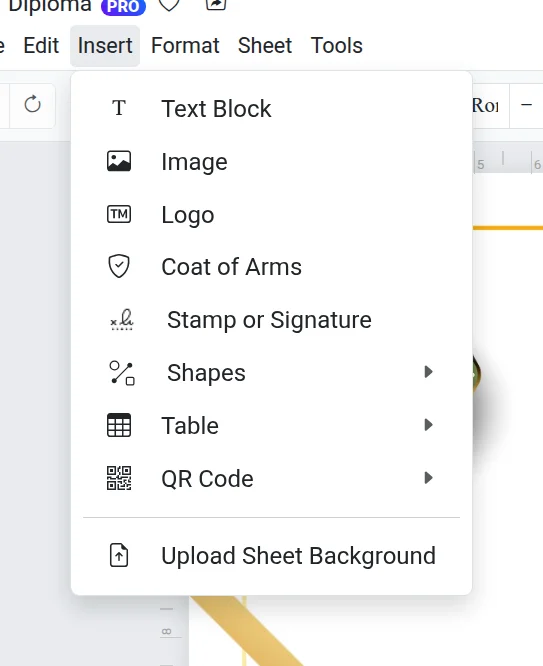Open the font name dropdown

[x=489, y=105]
